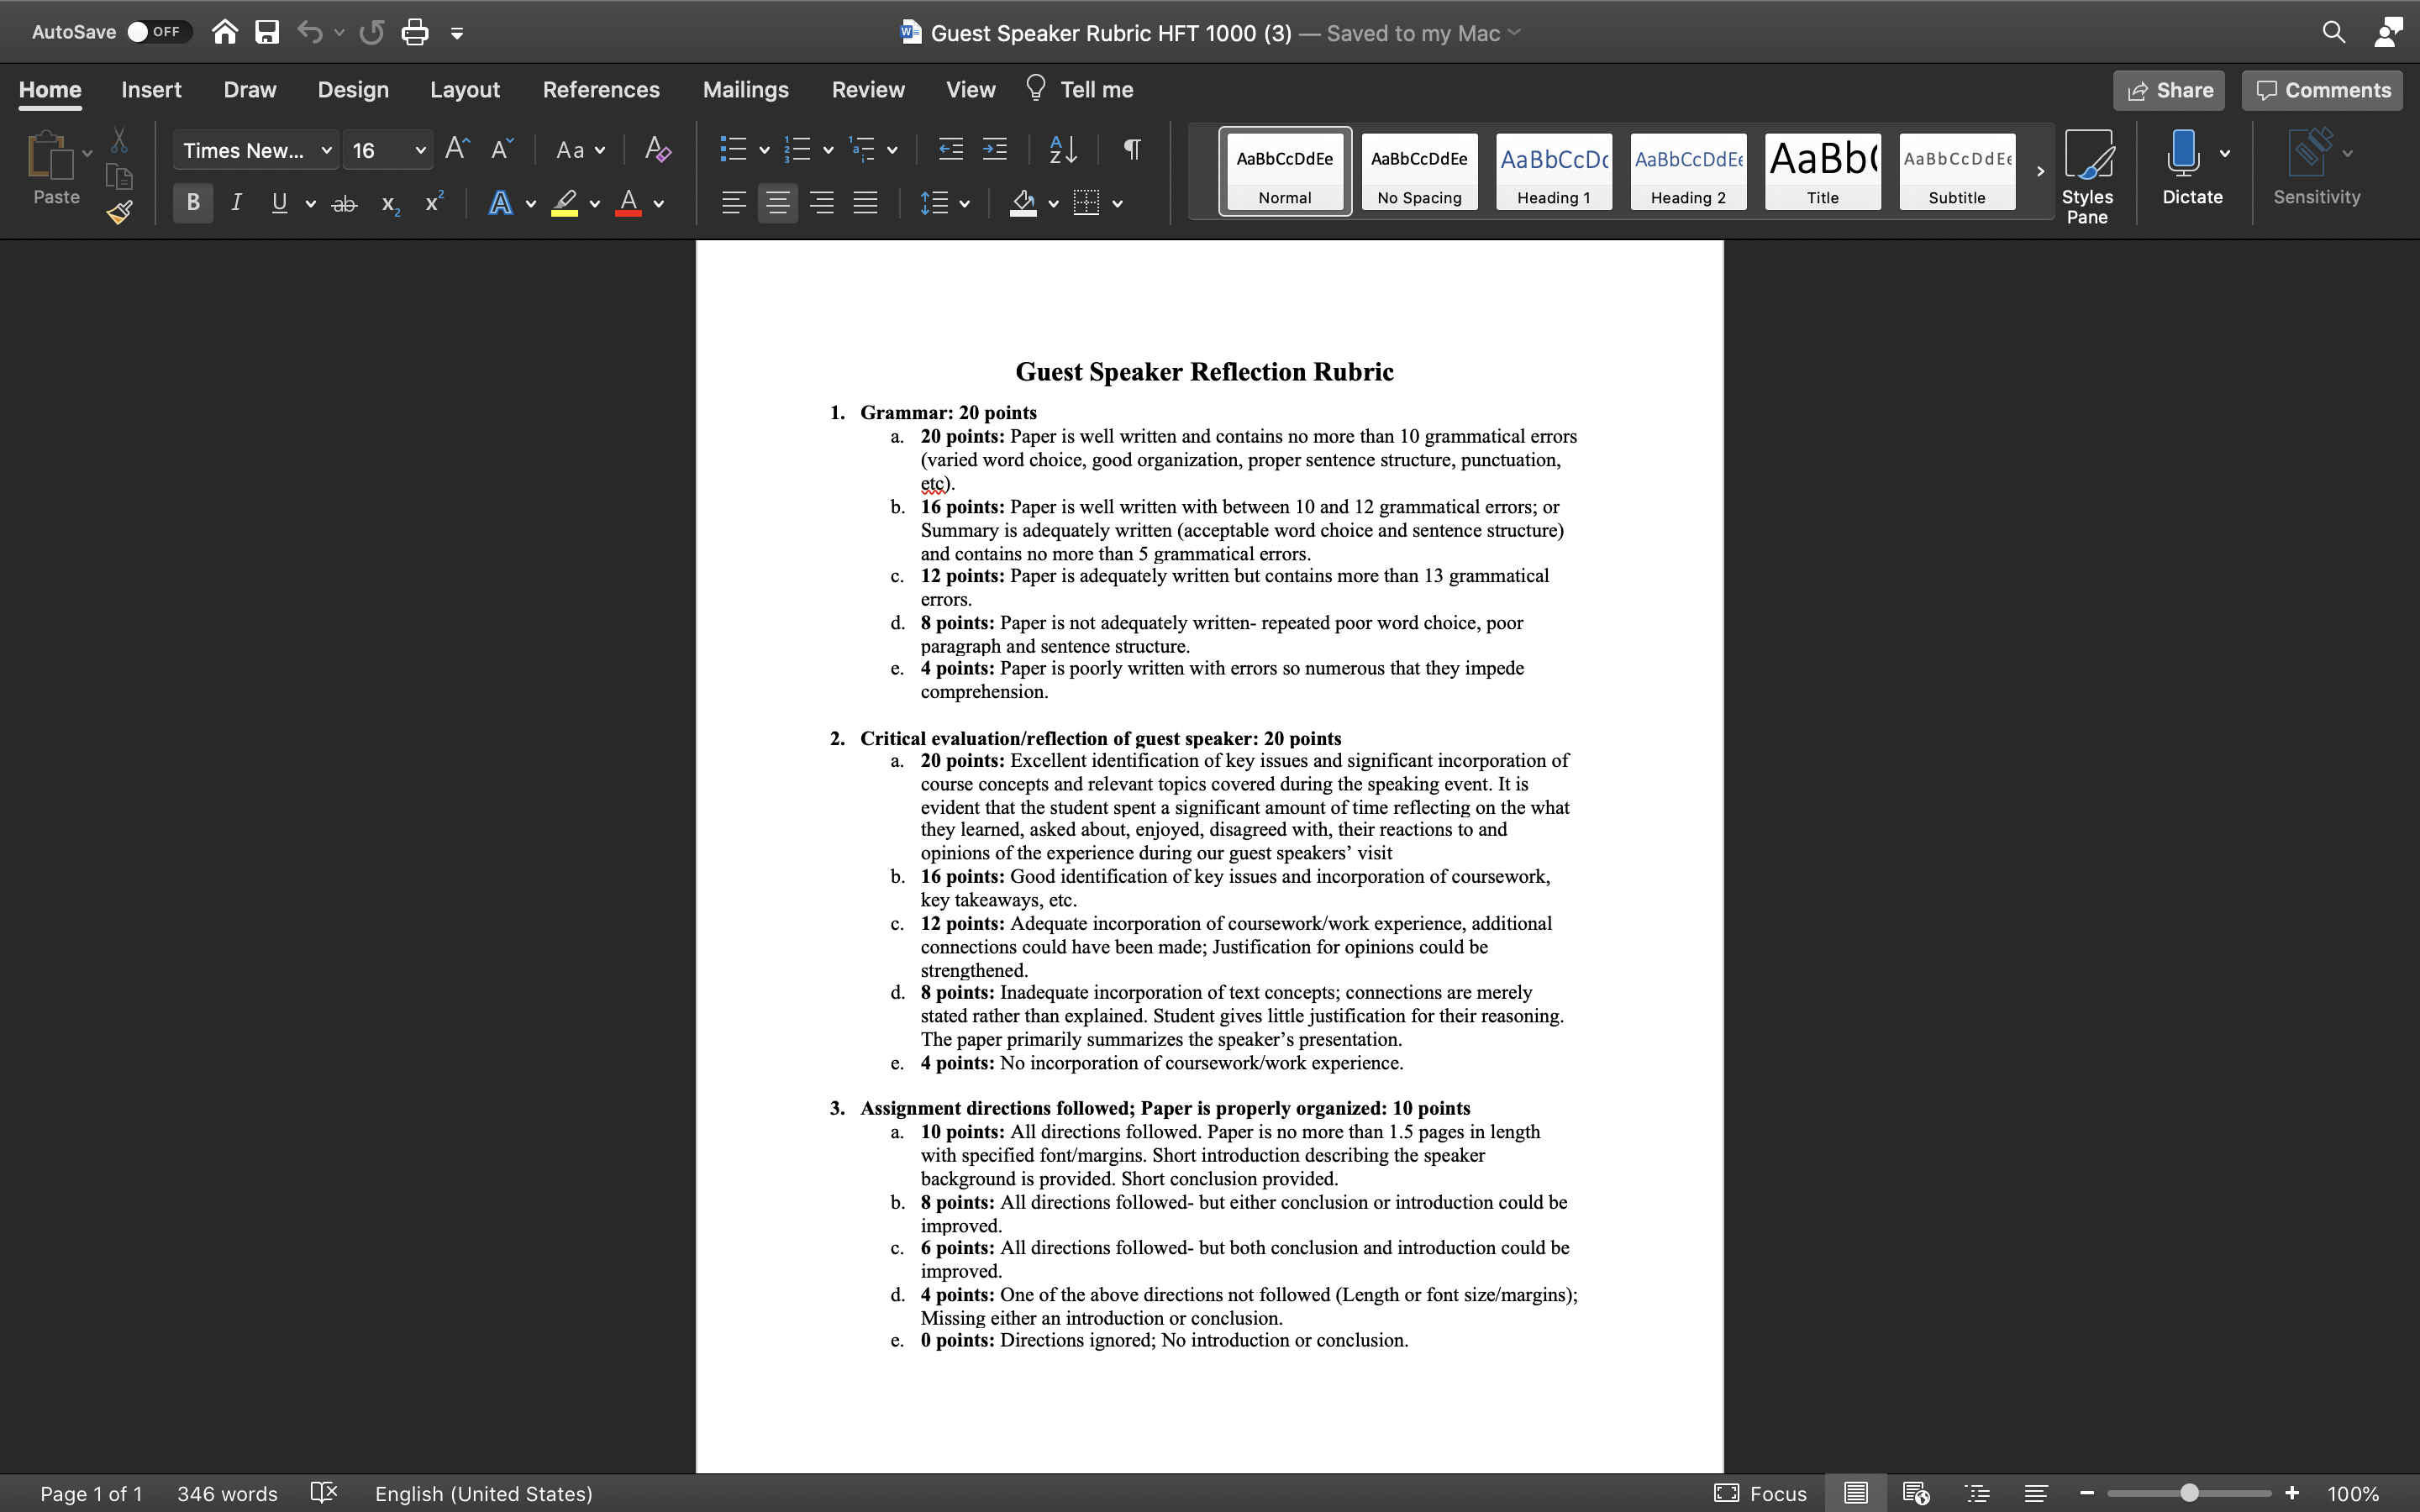Viewport: 2420px width, 1512px height.
Task: Click the Share button
Action: coord(2169,90)
